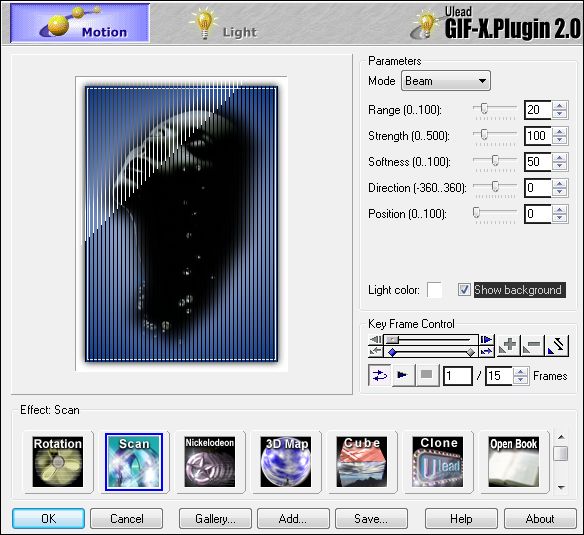584x535 pixels.
Task: Decrease the total Frames count with the down arrow
Action: (x=521, y=380)
